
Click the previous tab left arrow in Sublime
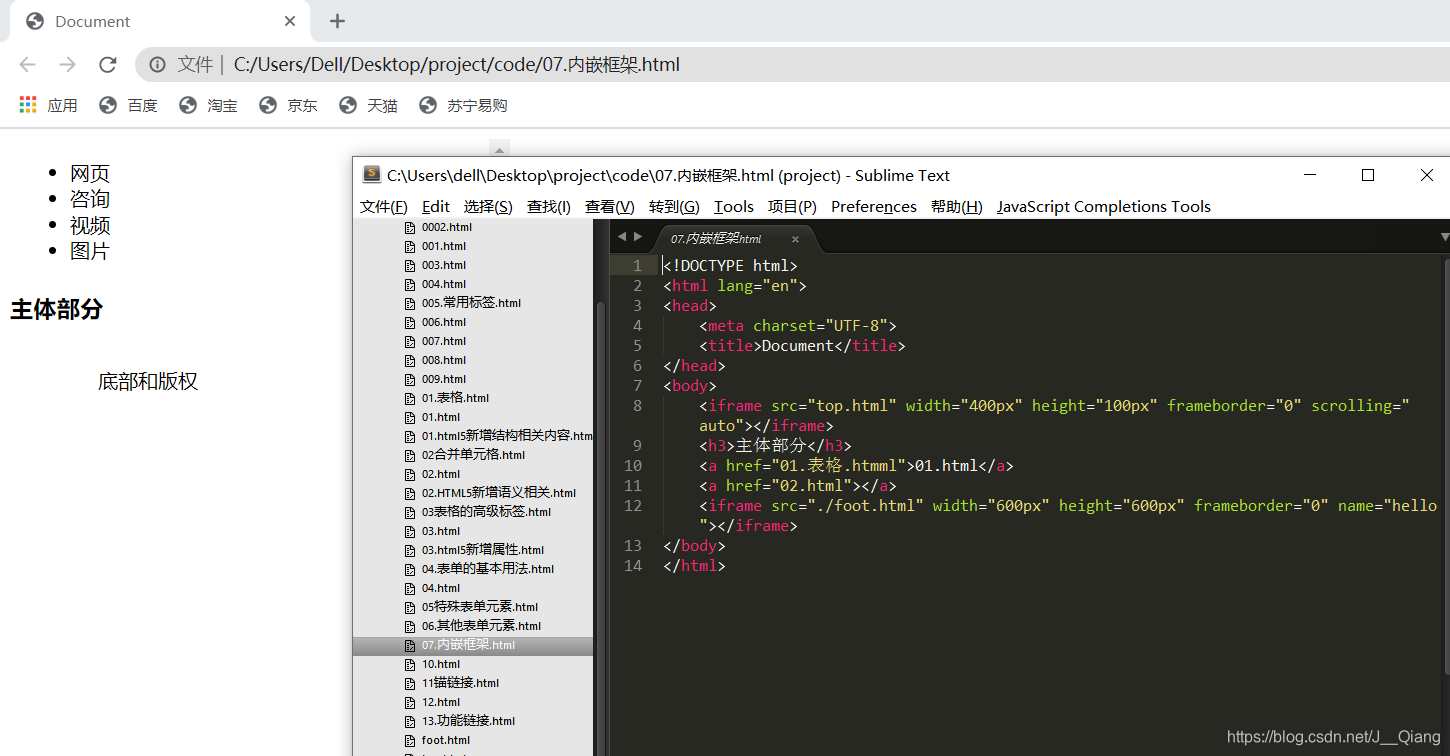click(x=622, y=237)
